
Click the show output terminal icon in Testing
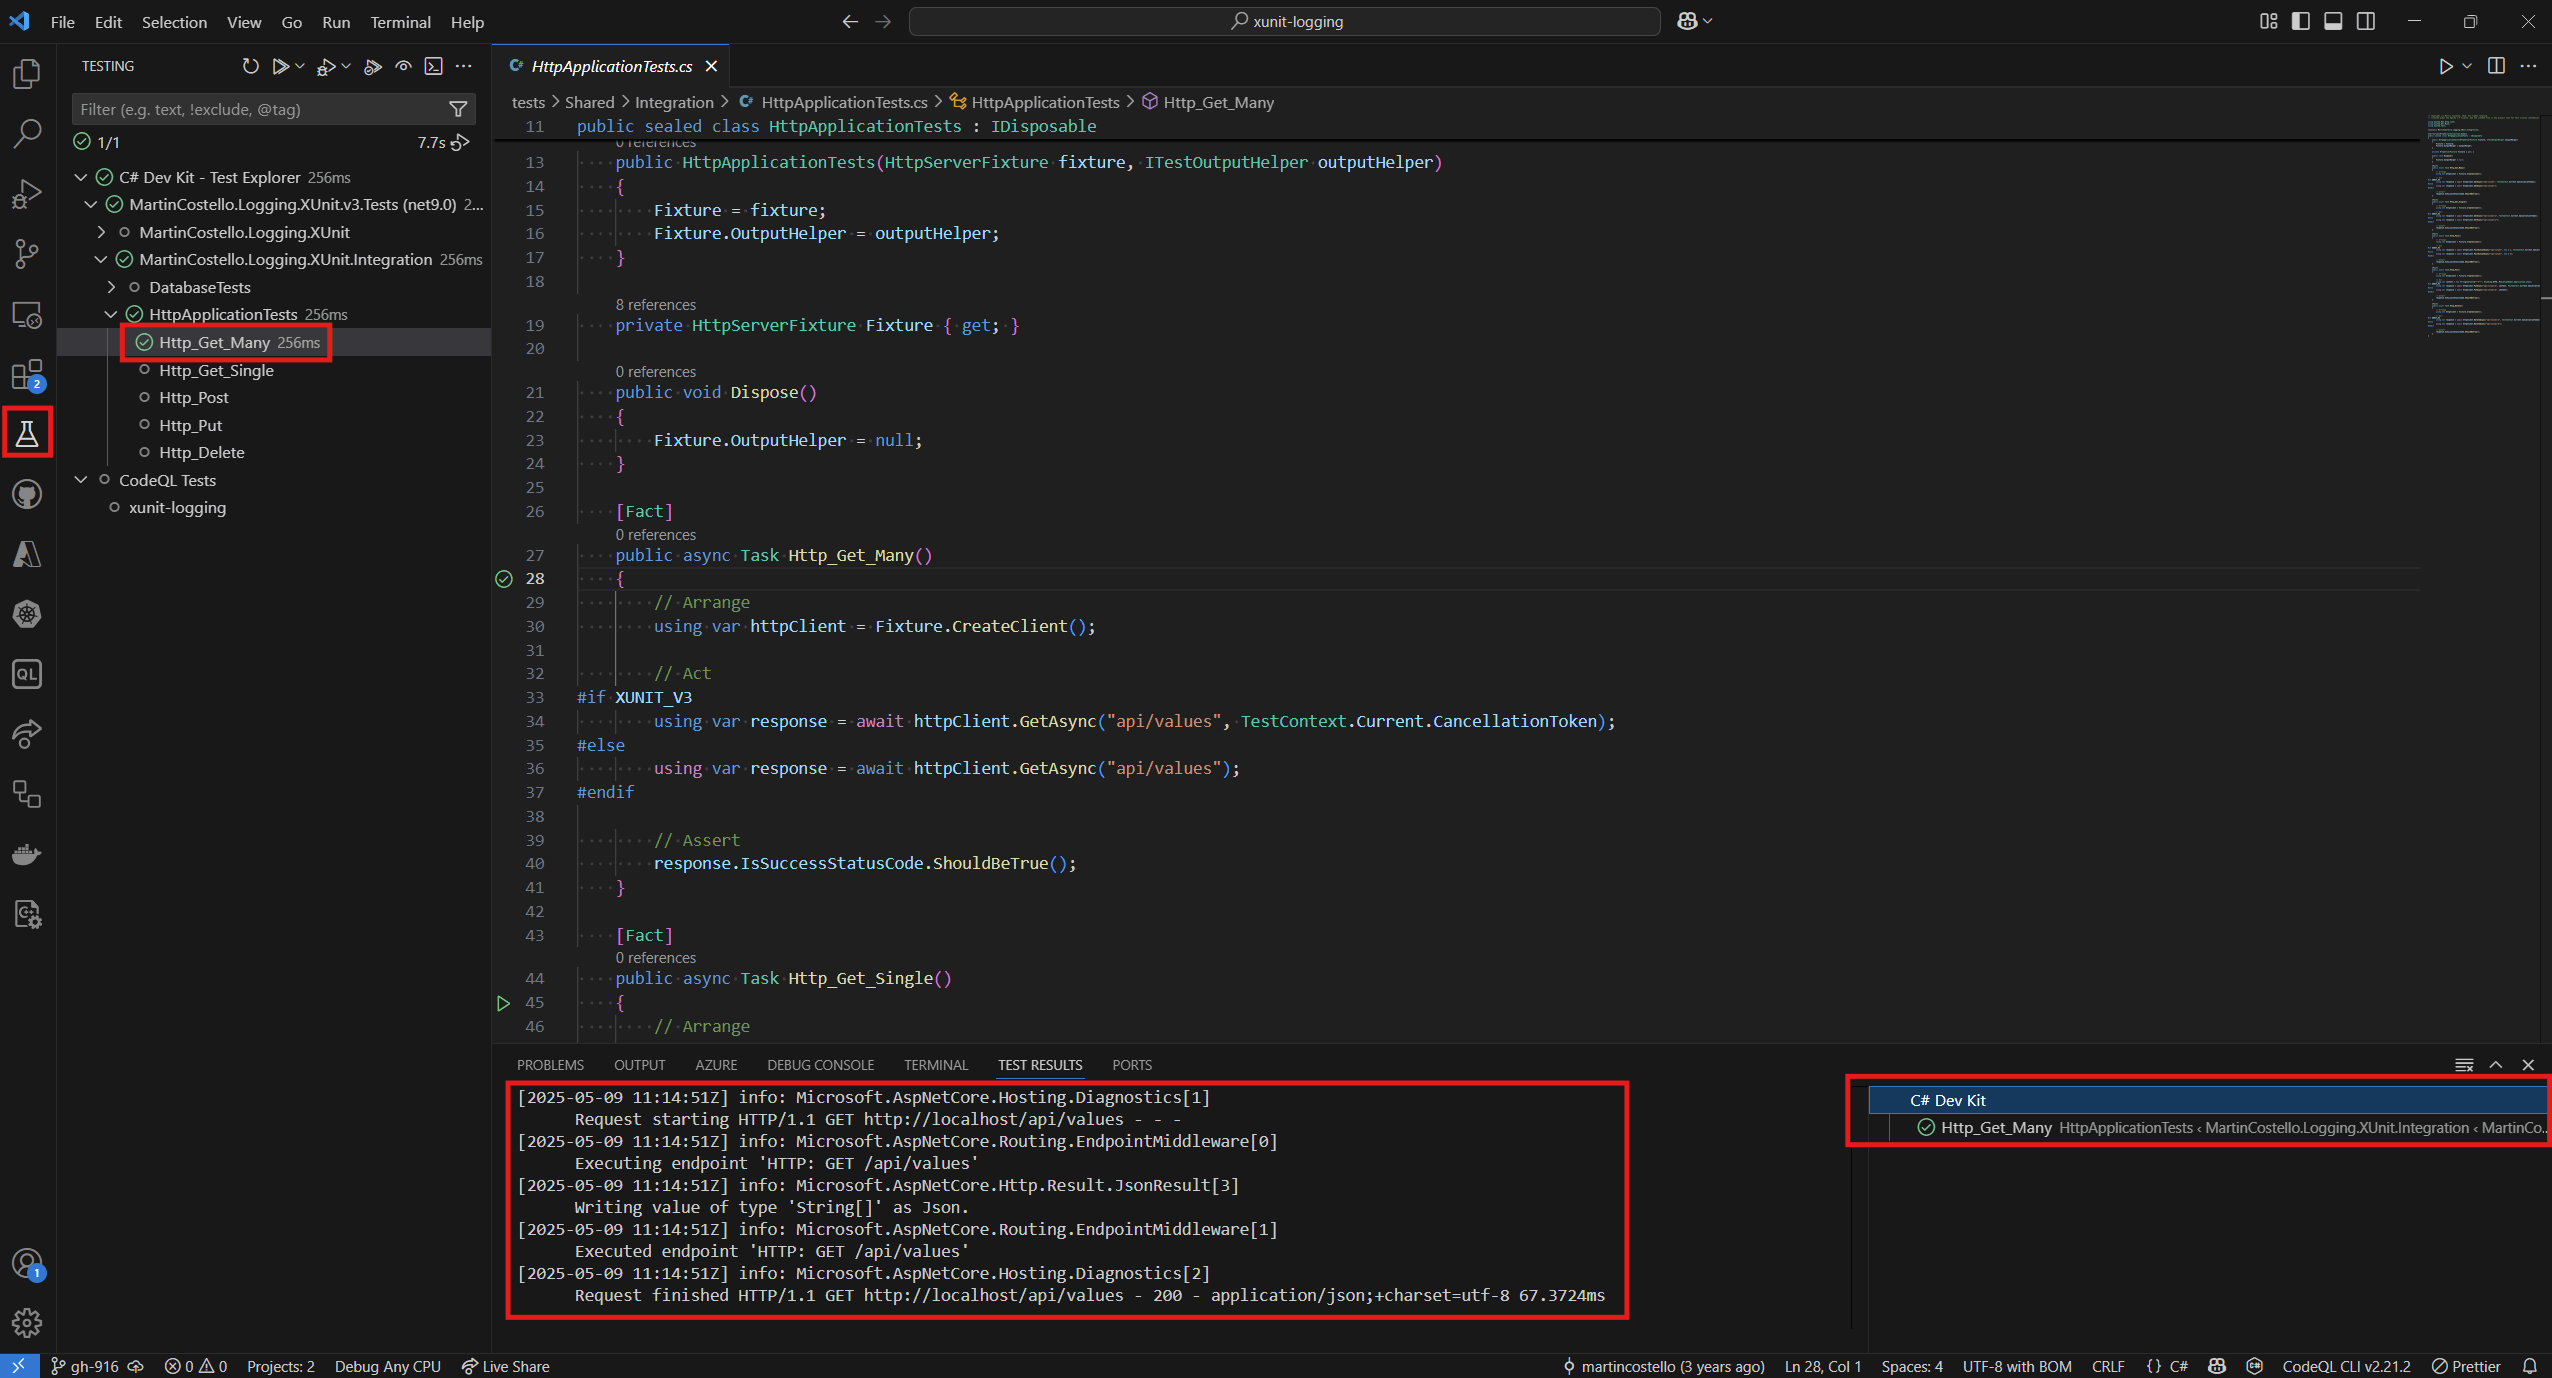tap(433, 66)
